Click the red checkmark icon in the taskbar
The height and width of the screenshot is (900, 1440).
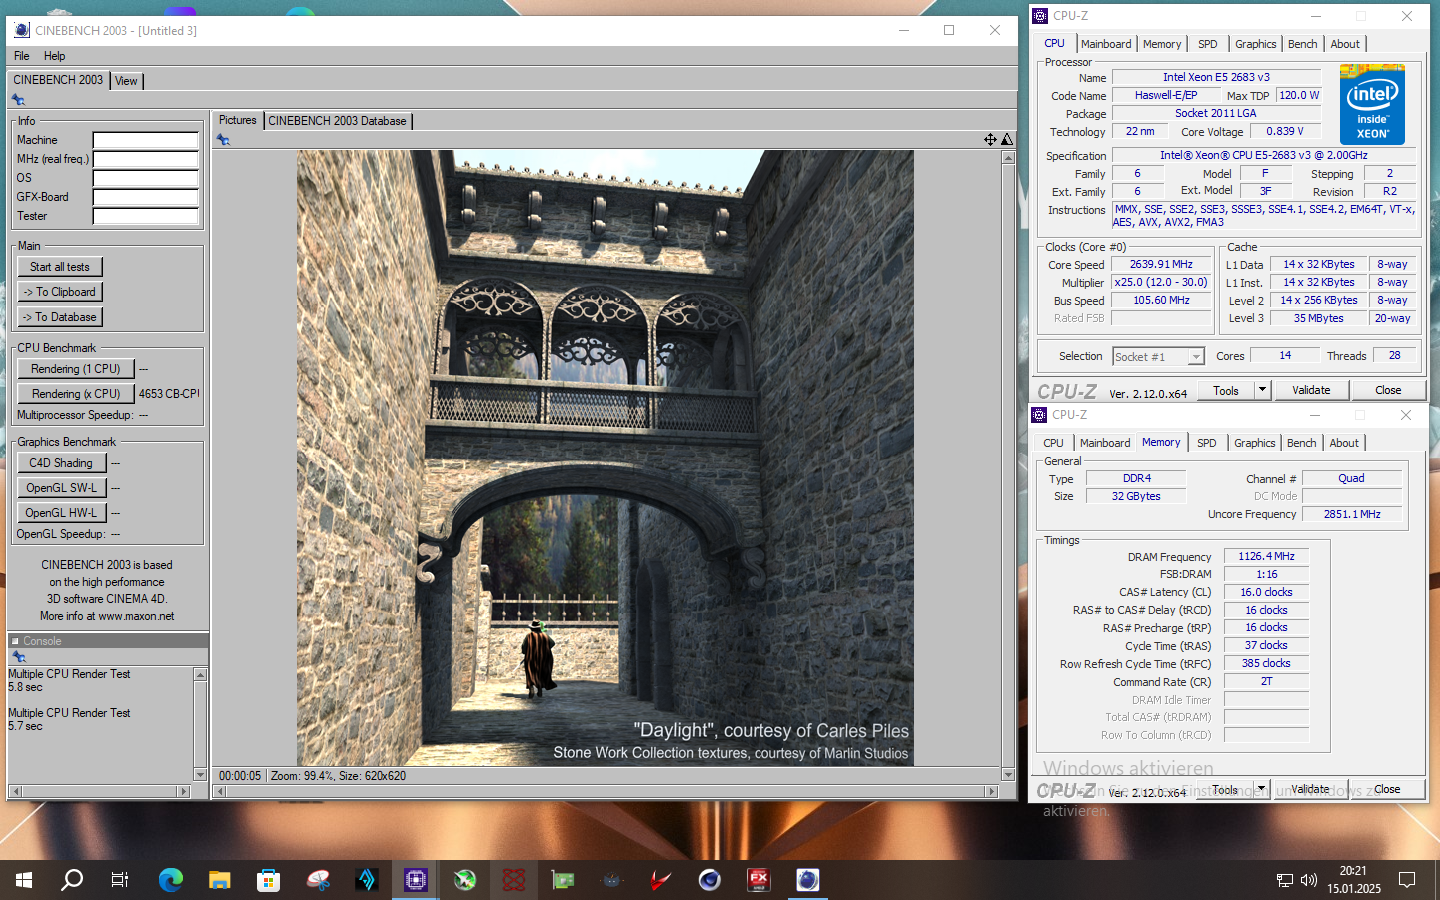click(x=660, y=880)
